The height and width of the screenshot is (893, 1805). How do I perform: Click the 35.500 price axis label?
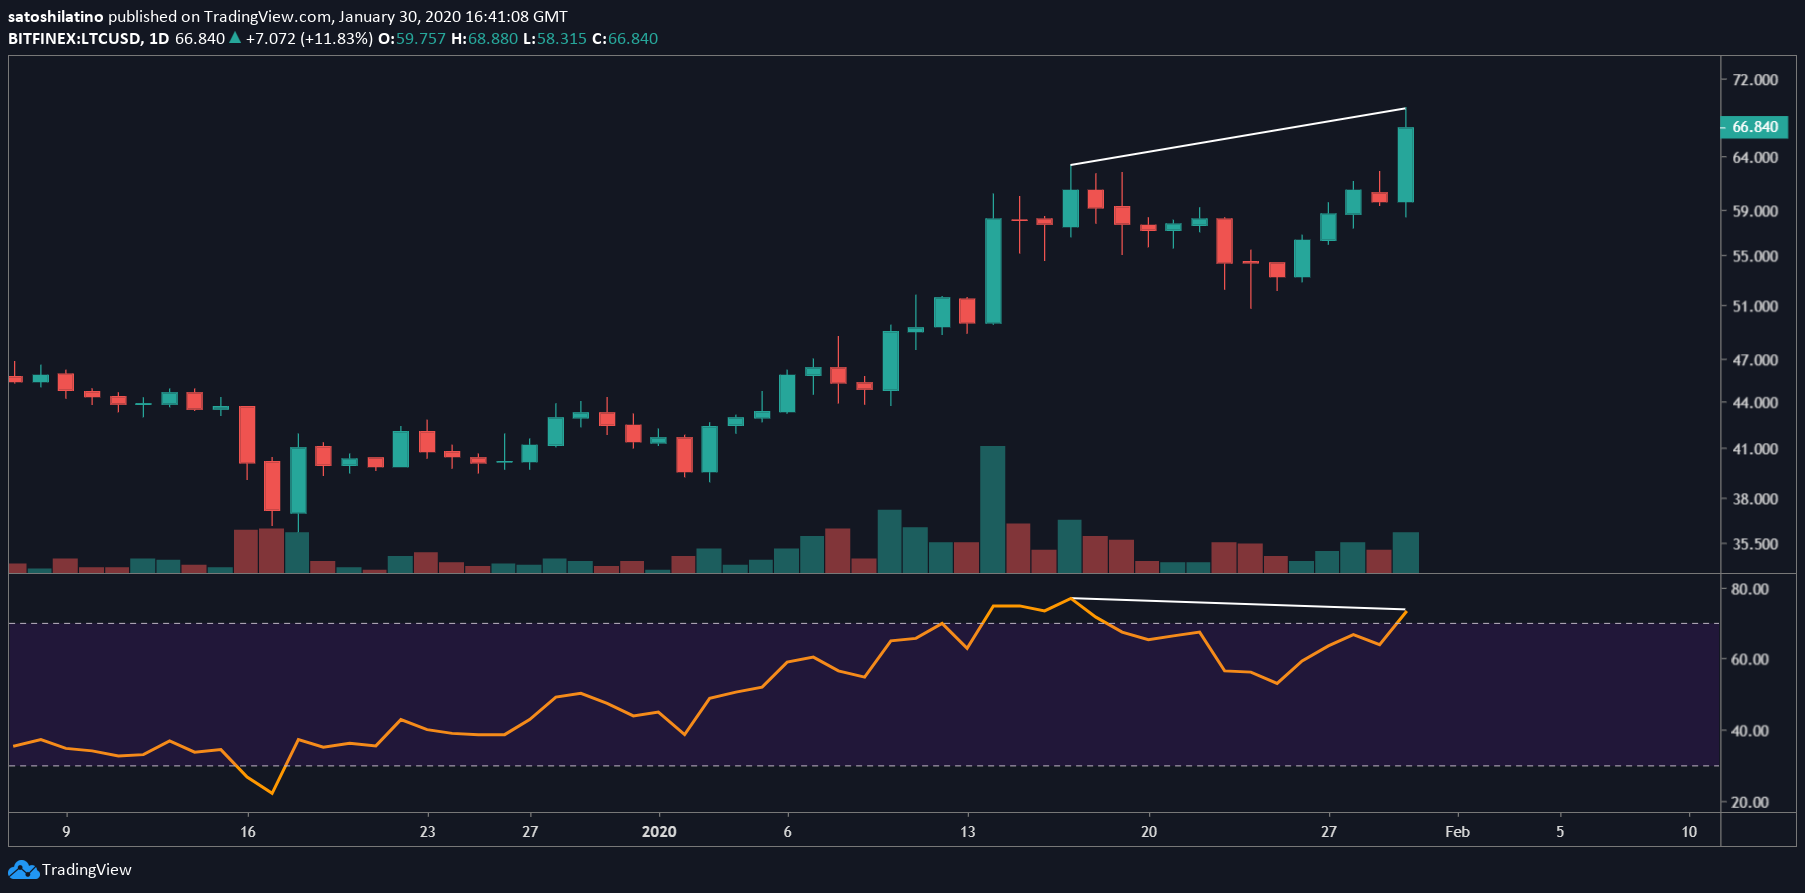click(x=1755, y=544)
